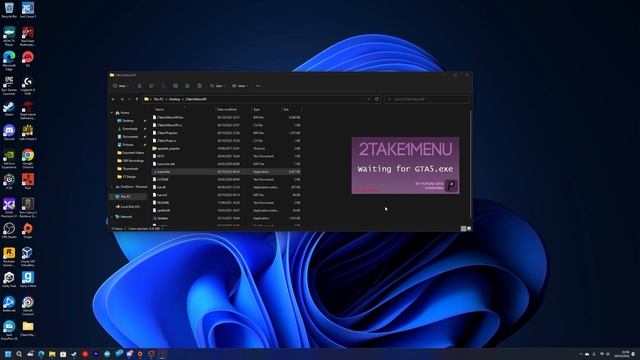Screen dimensions: 640x360
Task: Click the Rockstar Games Launcher desktop icon
Action: point(9,257)
